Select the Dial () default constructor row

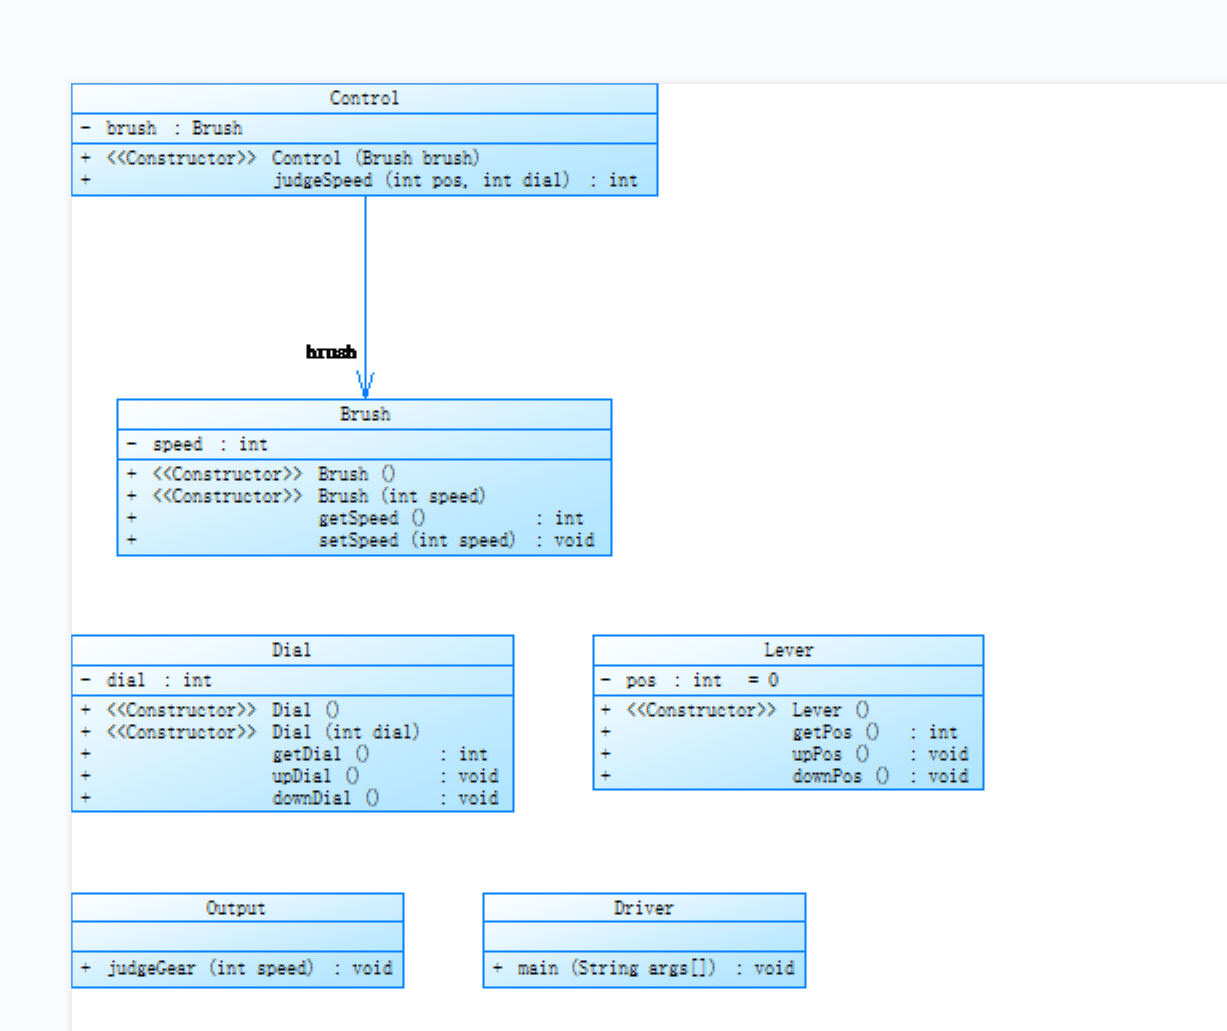[211, 710]
